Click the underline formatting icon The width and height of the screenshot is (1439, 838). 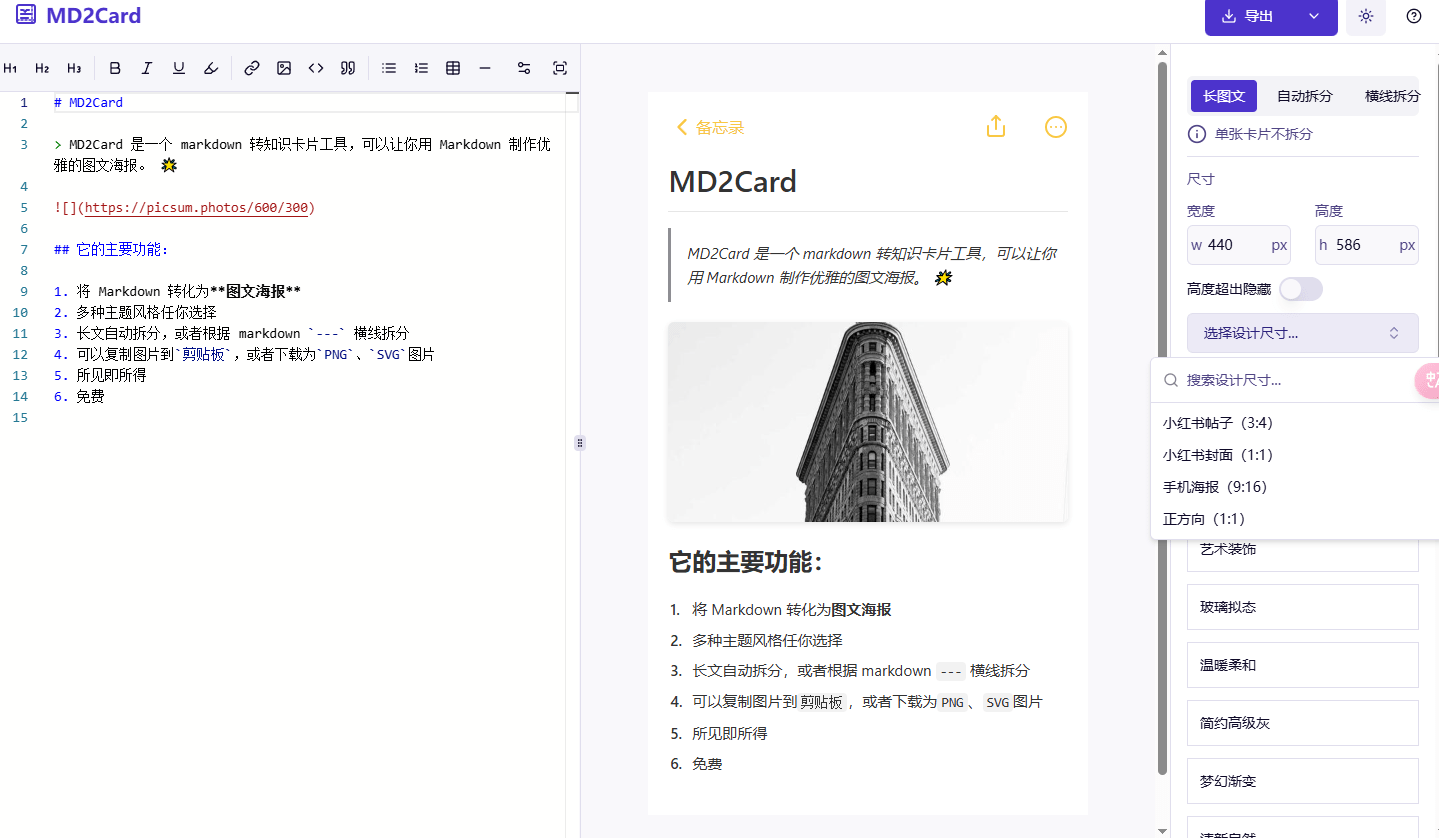(x=179, y=68)
